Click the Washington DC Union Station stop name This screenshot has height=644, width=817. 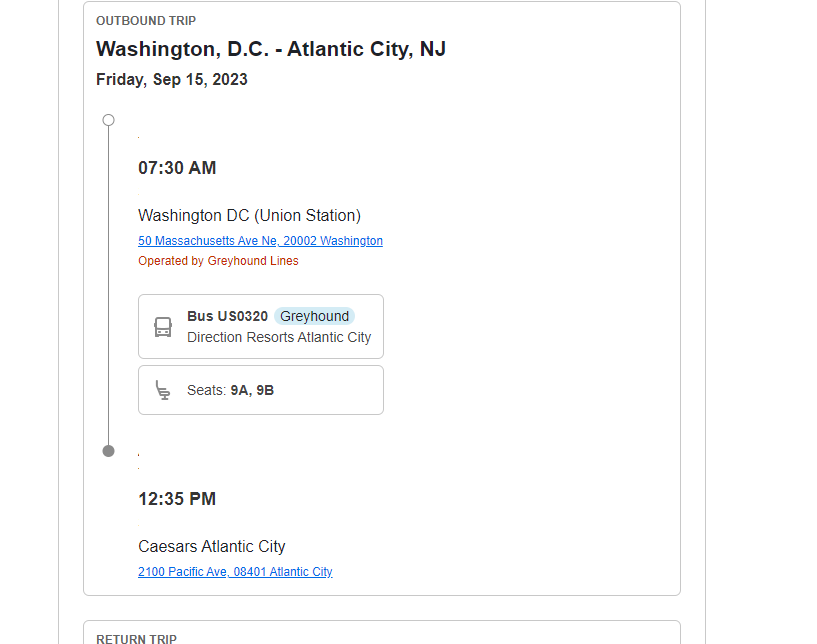point(248,215)
